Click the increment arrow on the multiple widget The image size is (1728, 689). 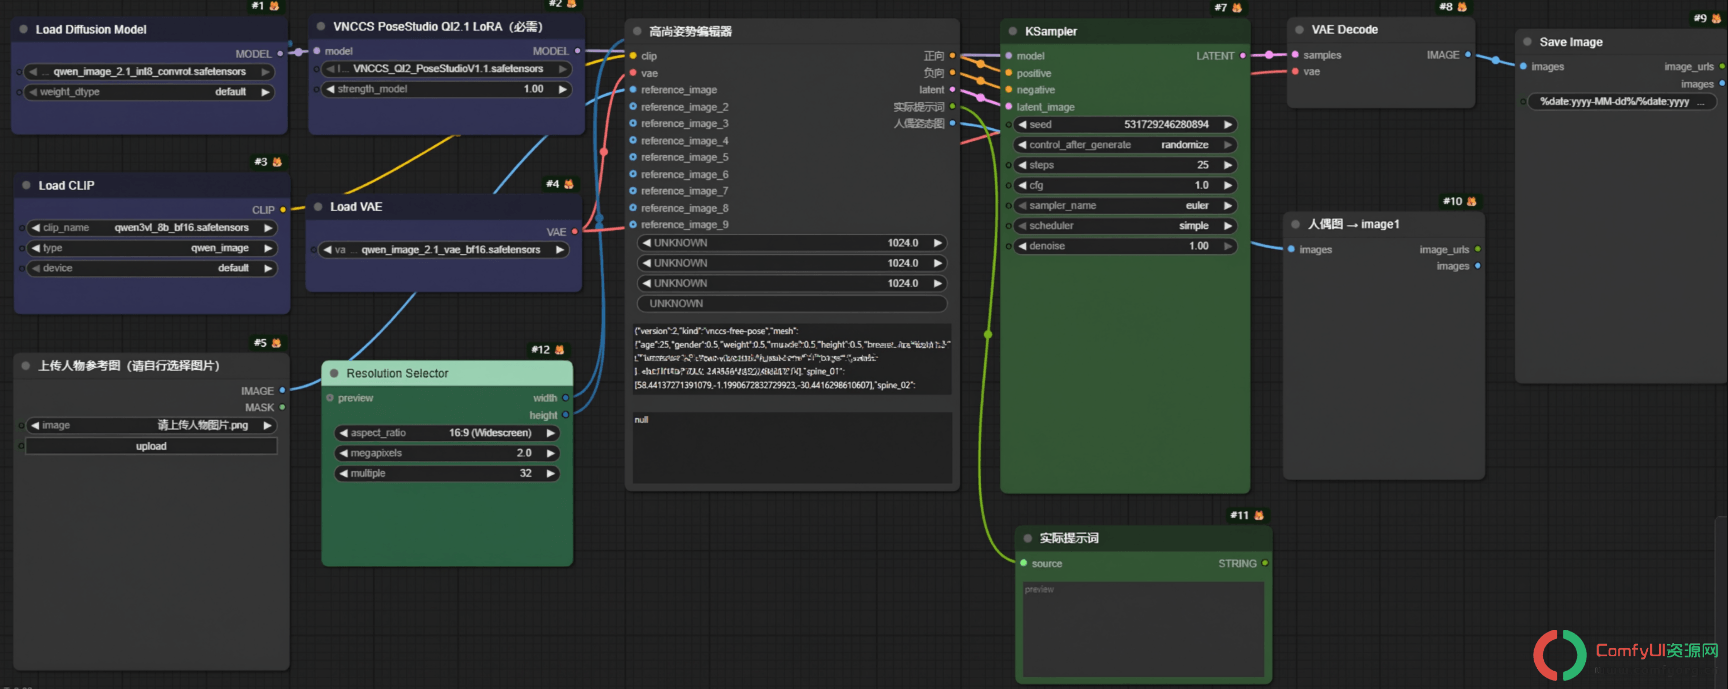550,473
